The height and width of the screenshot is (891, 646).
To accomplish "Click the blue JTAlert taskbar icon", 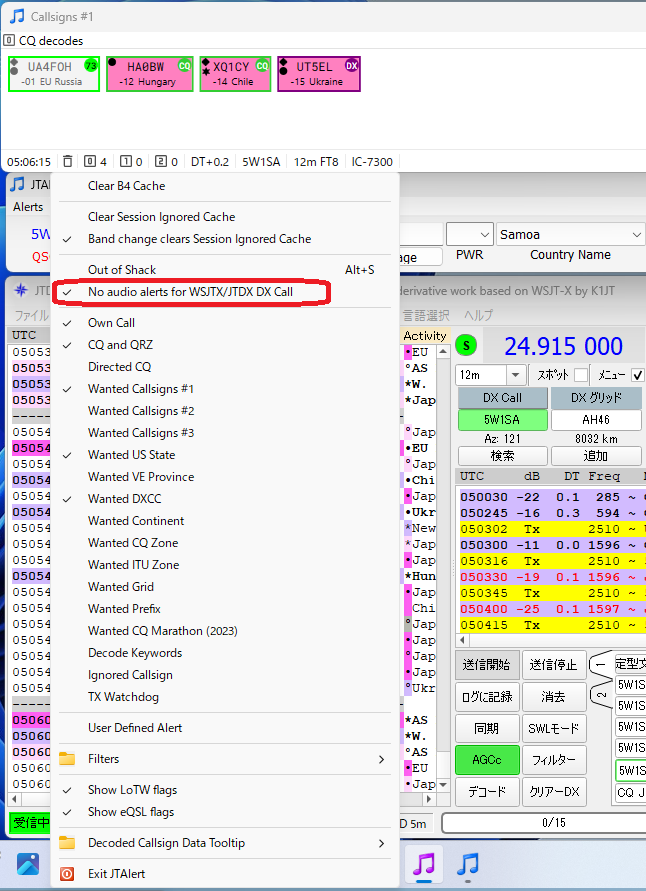I will tap(468, 864).
